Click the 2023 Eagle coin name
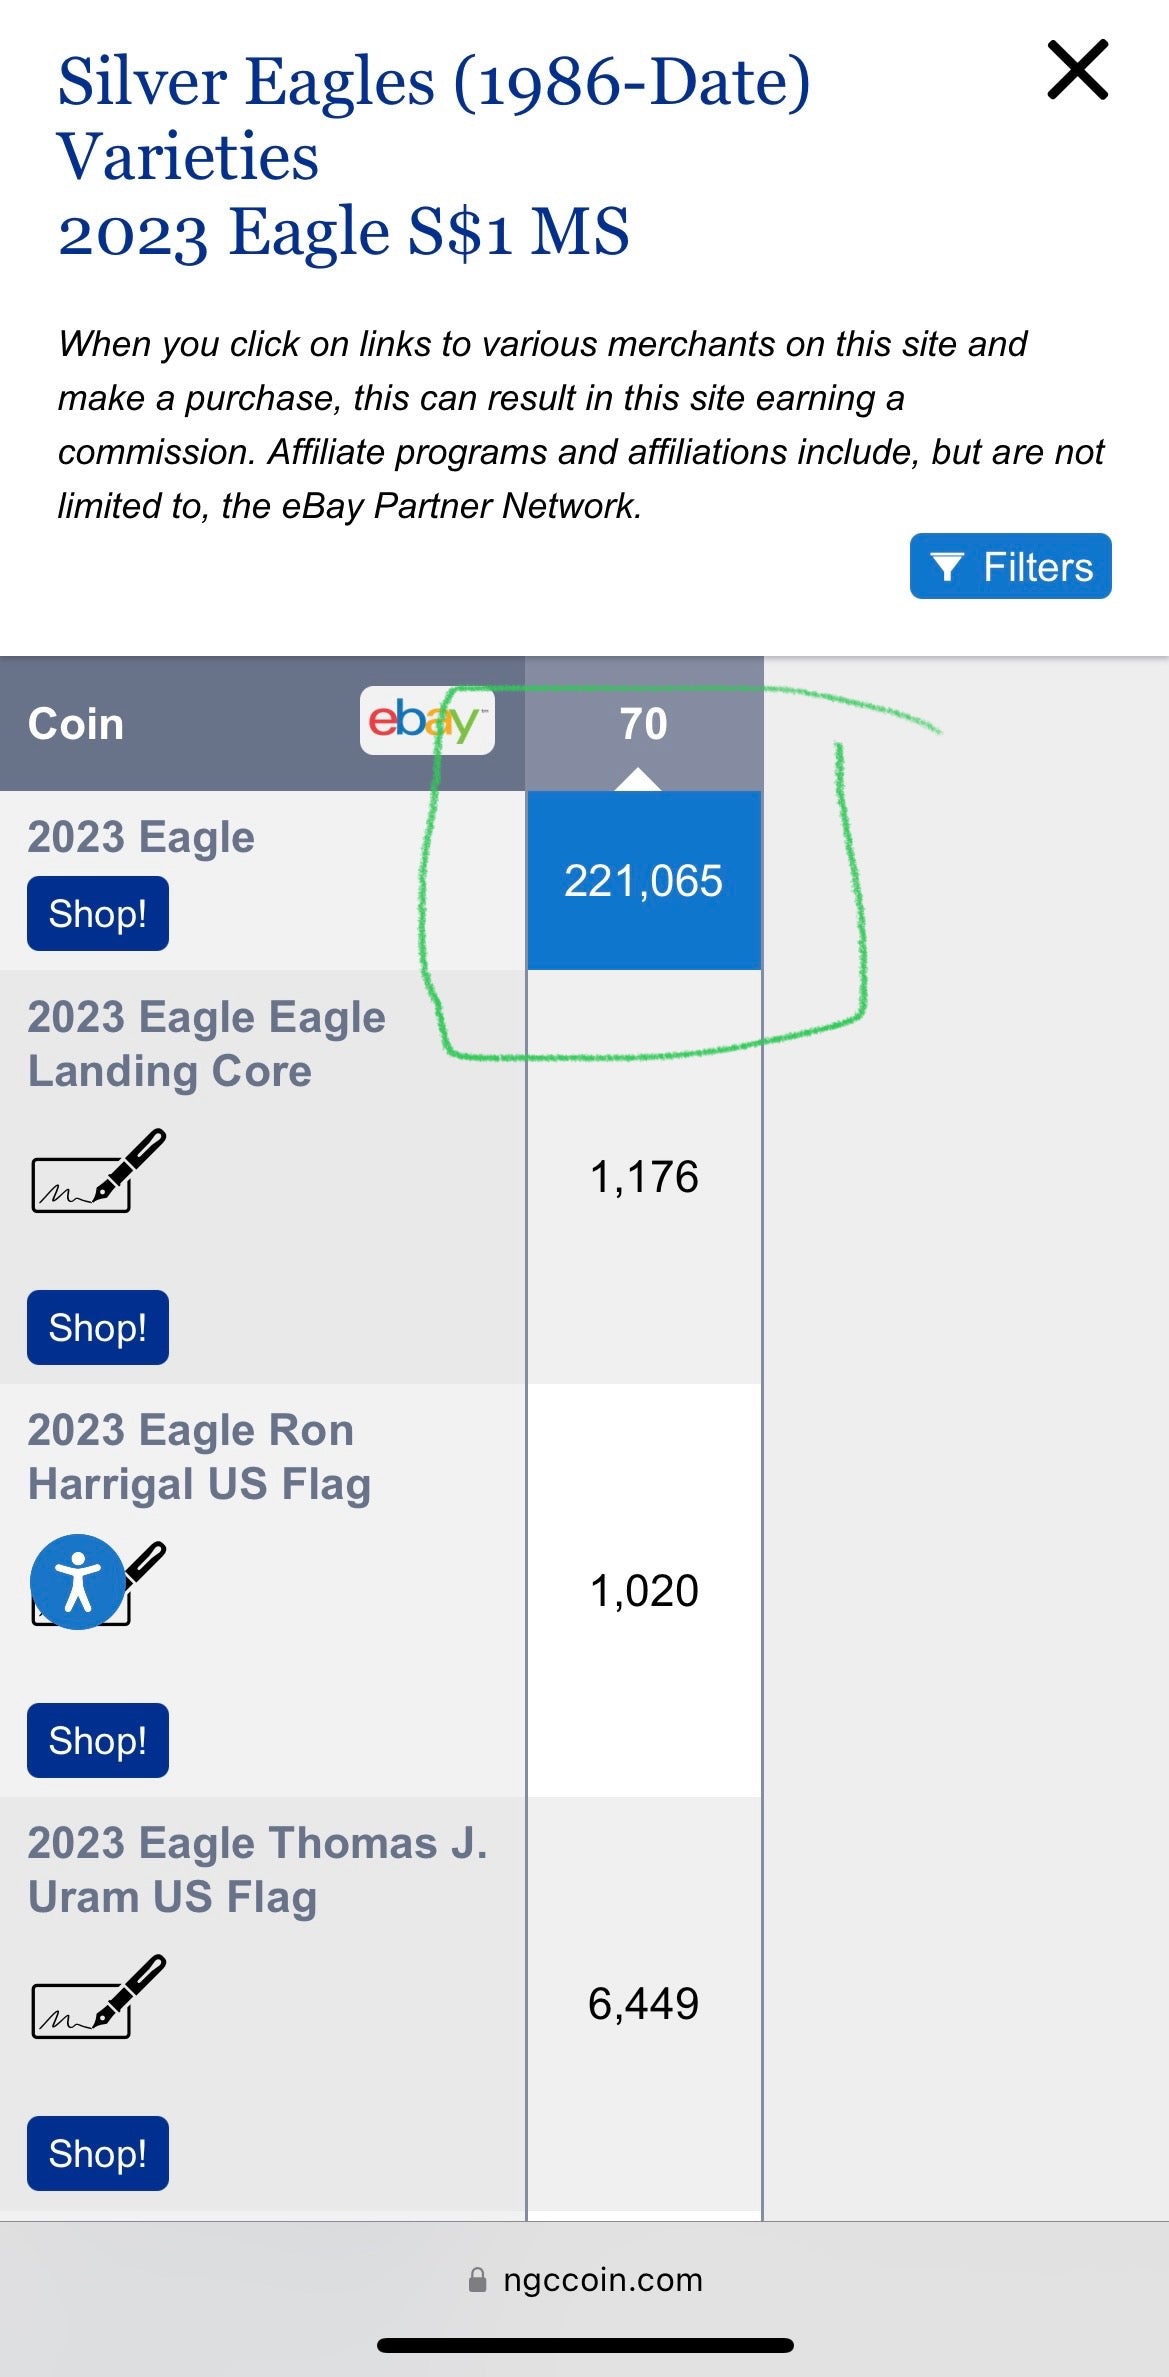Viewport: 1169px width, 2377px height. 141,837
